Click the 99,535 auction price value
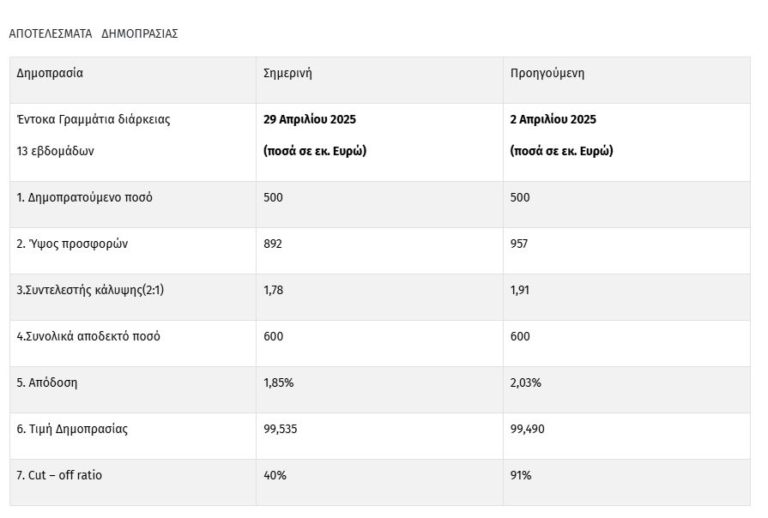 click(280, 429)
